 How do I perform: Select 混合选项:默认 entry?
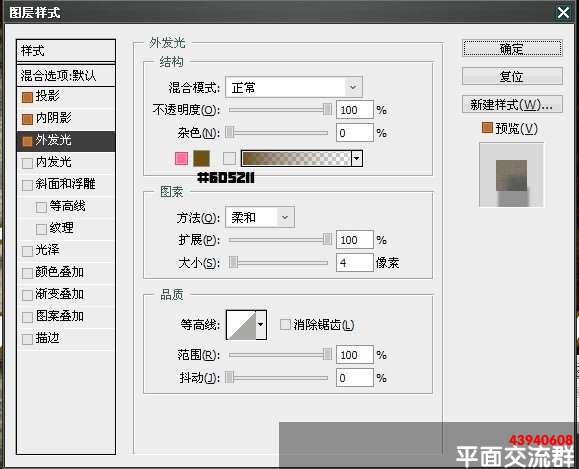tap(66, 76)
